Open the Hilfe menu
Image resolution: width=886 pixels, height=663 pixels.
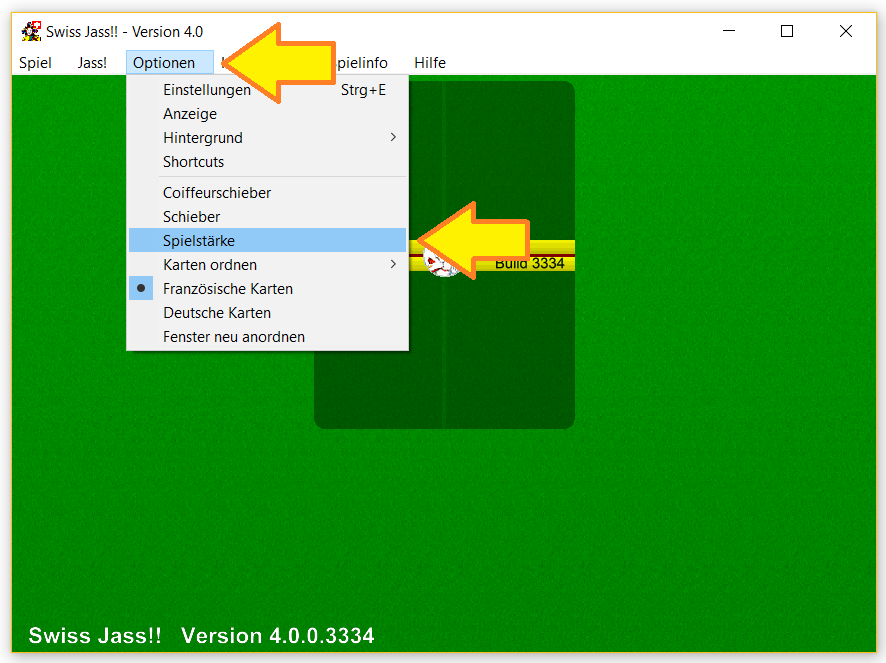click(429, 63)
